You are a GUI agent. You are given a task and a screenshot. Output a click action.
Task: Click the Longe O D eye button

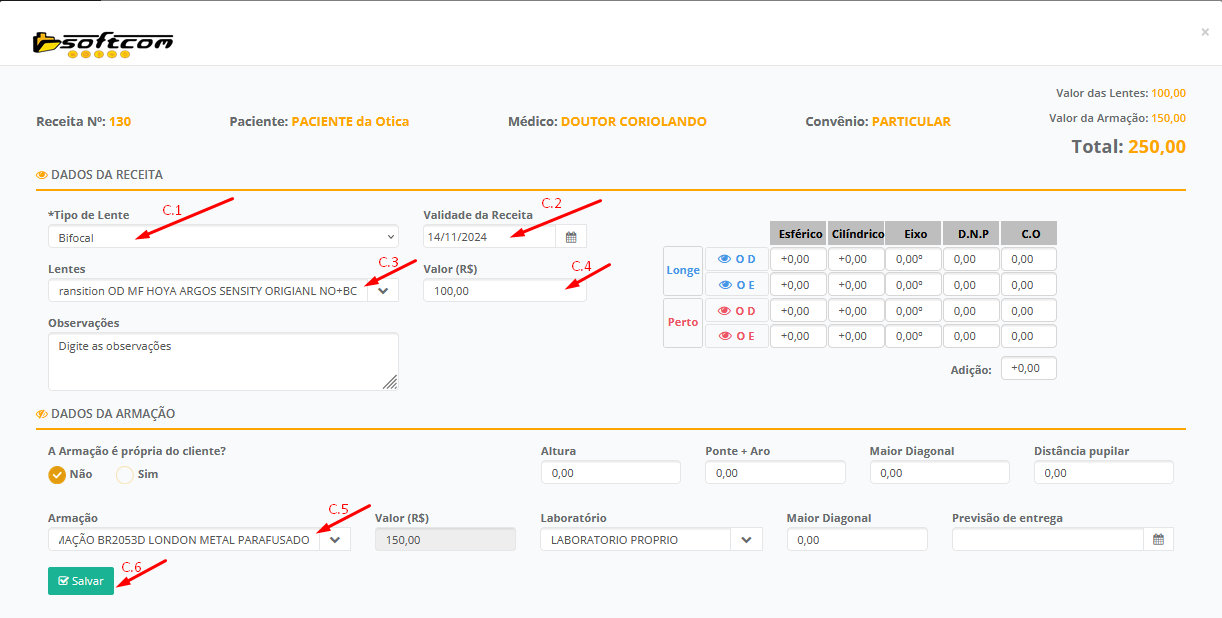tap(736, 260)
